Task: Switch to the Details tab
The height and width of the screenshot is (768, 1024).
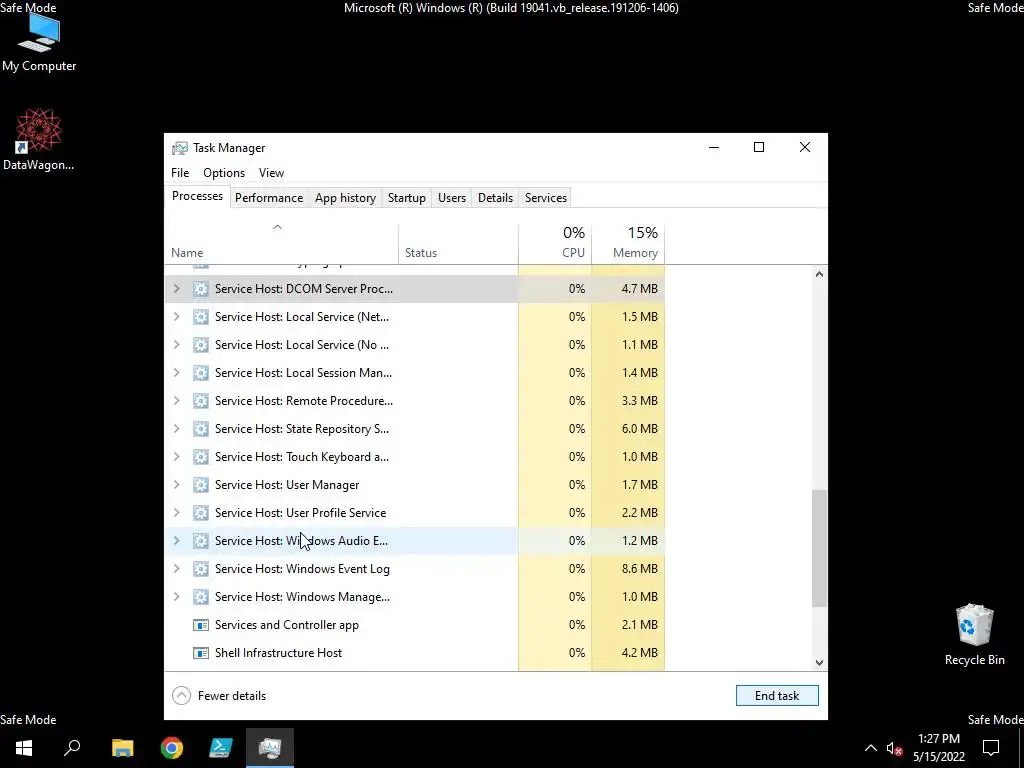Action: 495,198
